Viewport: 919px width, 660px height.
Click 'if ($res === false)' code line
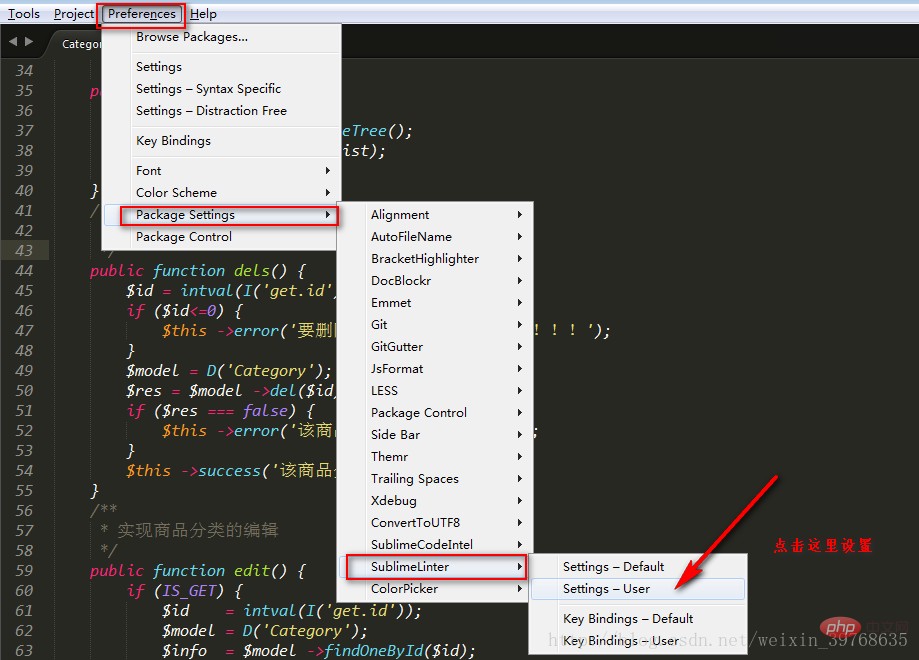(x=221, y=411)
